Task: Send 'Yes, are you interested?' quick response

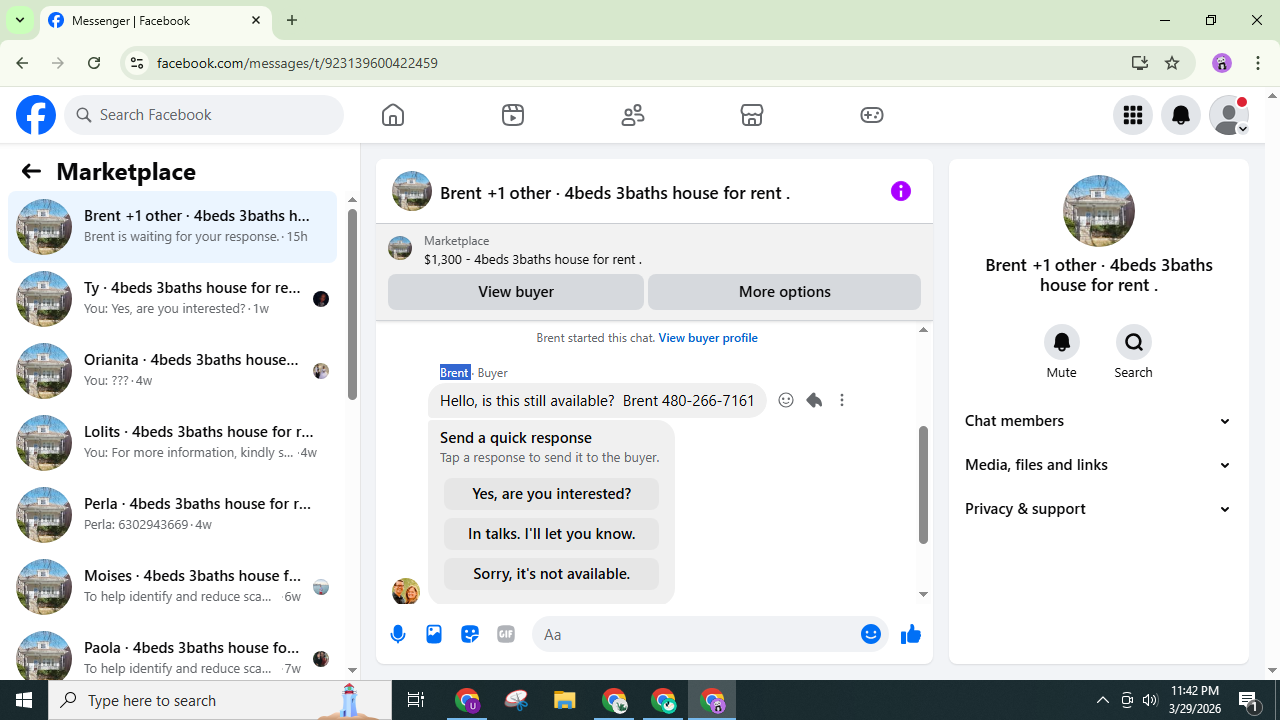Action: [551, 494]
